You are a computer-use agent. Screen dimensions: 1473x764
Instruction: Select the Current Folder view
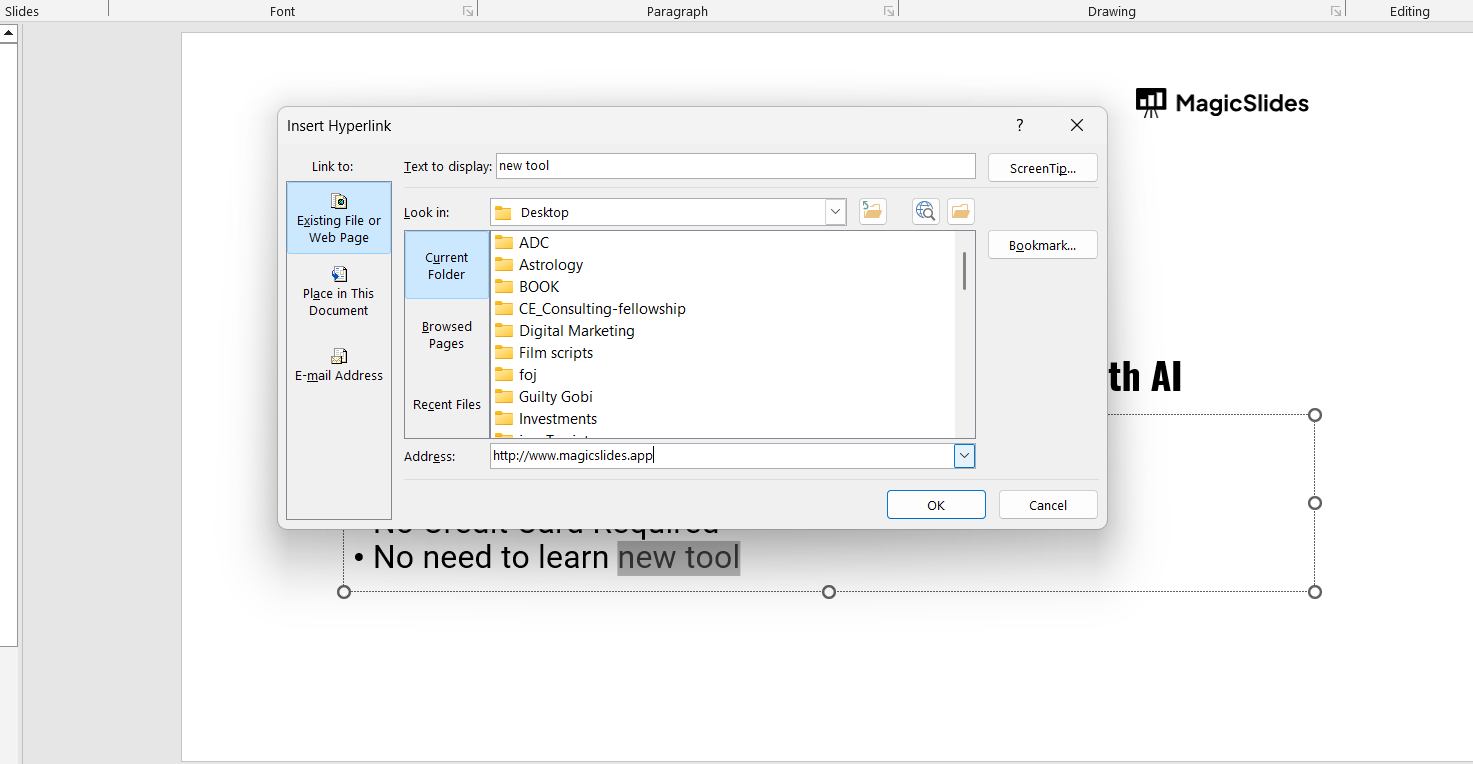[446, 265]
